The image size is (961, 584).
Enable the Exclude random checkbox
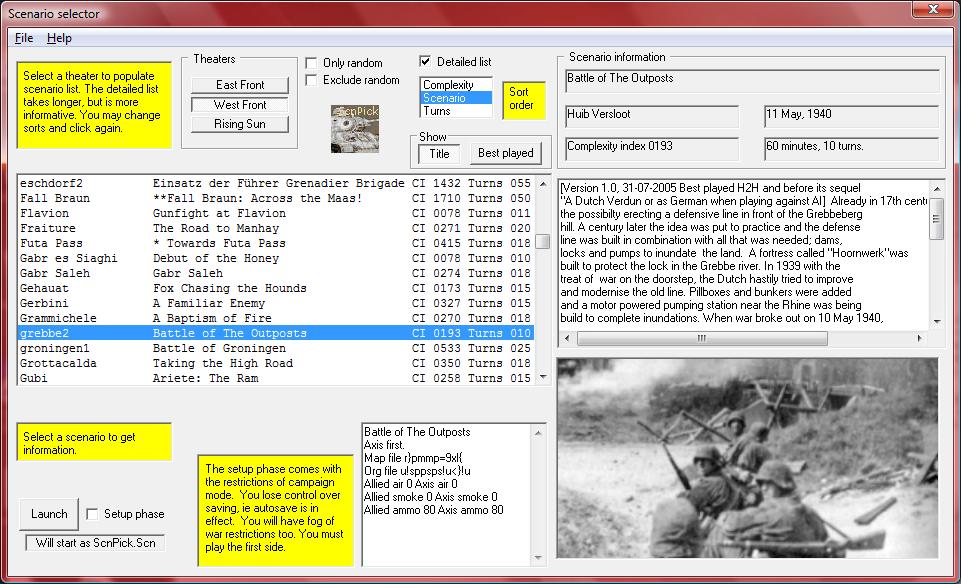(x=311, y=80)
